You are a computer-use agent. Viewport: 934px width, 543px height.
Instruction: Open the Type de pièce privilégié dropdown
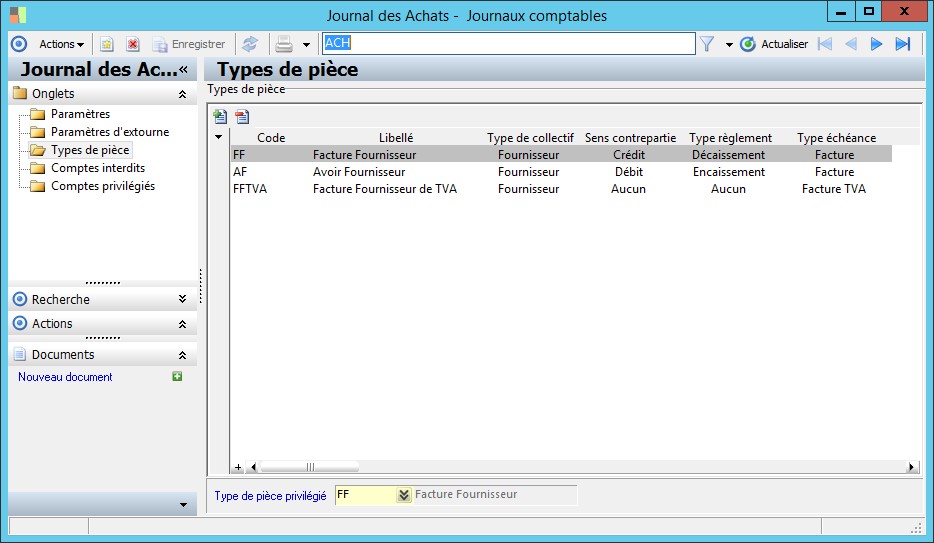[x=404, y=495]
